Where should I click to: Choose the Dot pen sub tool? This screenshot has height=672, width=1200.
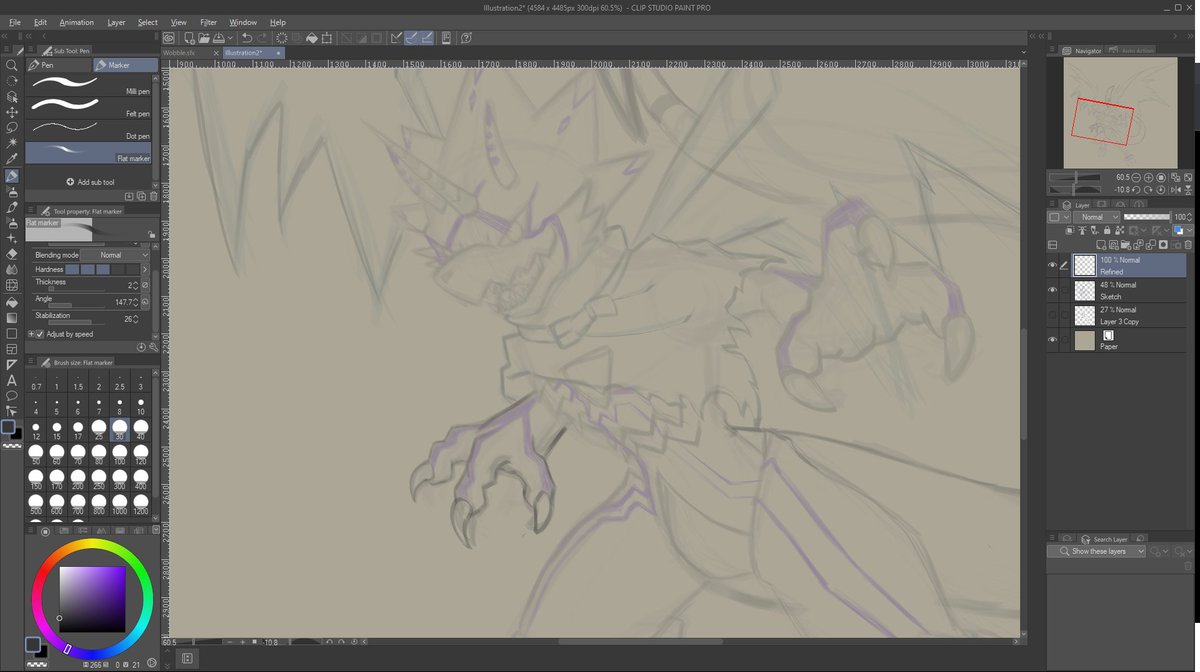89,130
